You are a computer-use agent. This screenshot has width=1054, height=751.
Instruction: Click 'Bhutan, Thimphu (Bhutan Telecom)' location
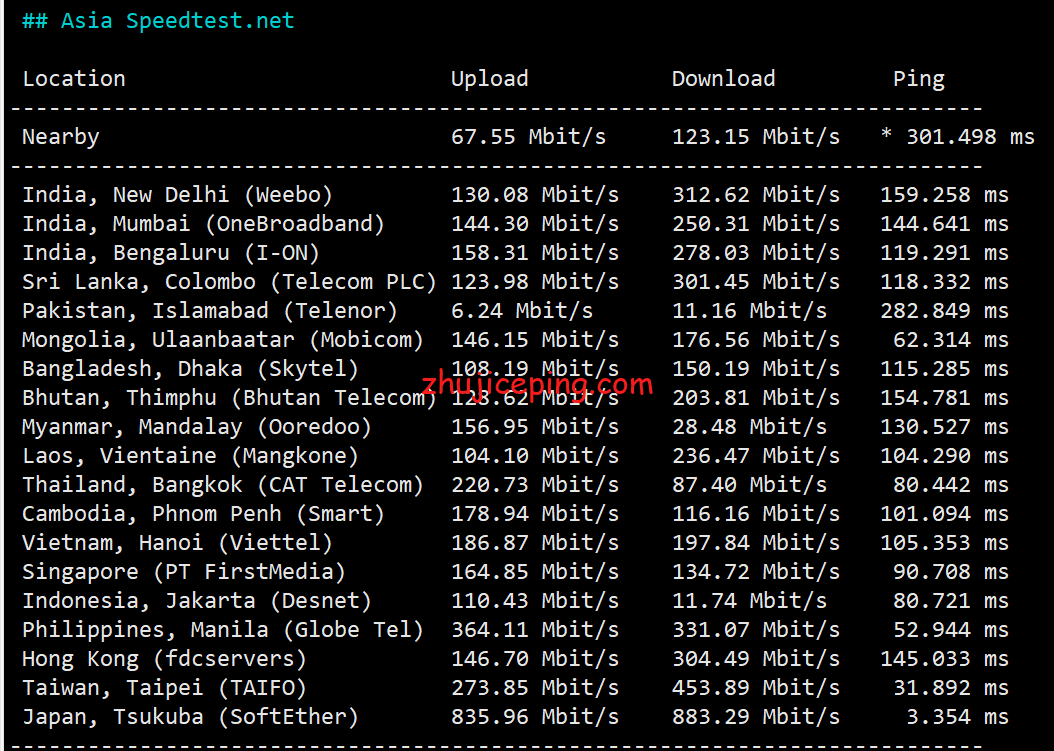[229, 397]
